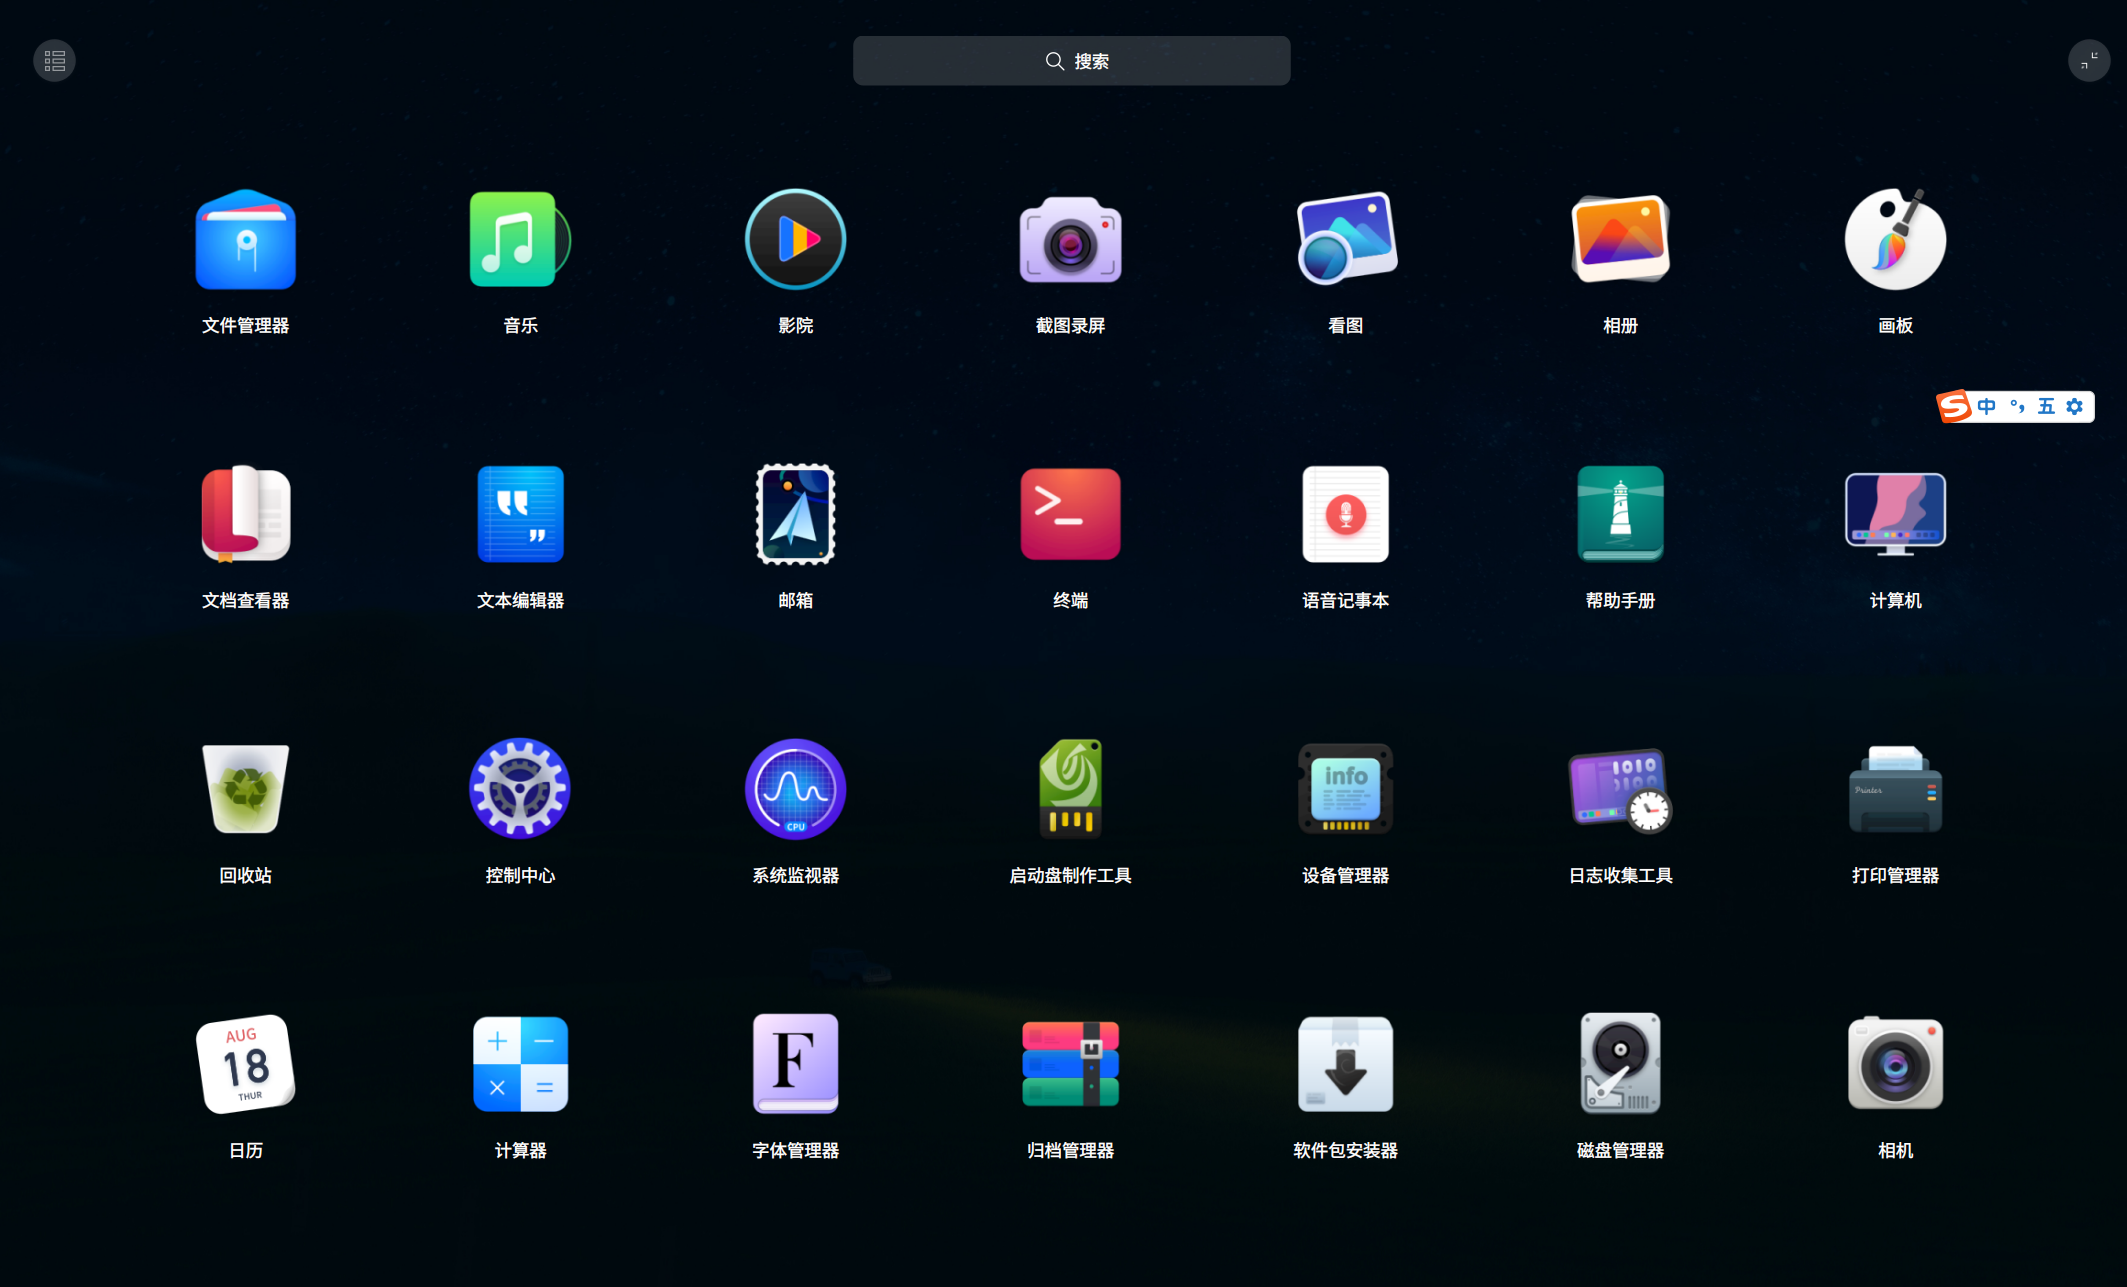Toggle punctuation mode in input bar
Screen dimensions: 2127x1287
(x=2017, y=406)
